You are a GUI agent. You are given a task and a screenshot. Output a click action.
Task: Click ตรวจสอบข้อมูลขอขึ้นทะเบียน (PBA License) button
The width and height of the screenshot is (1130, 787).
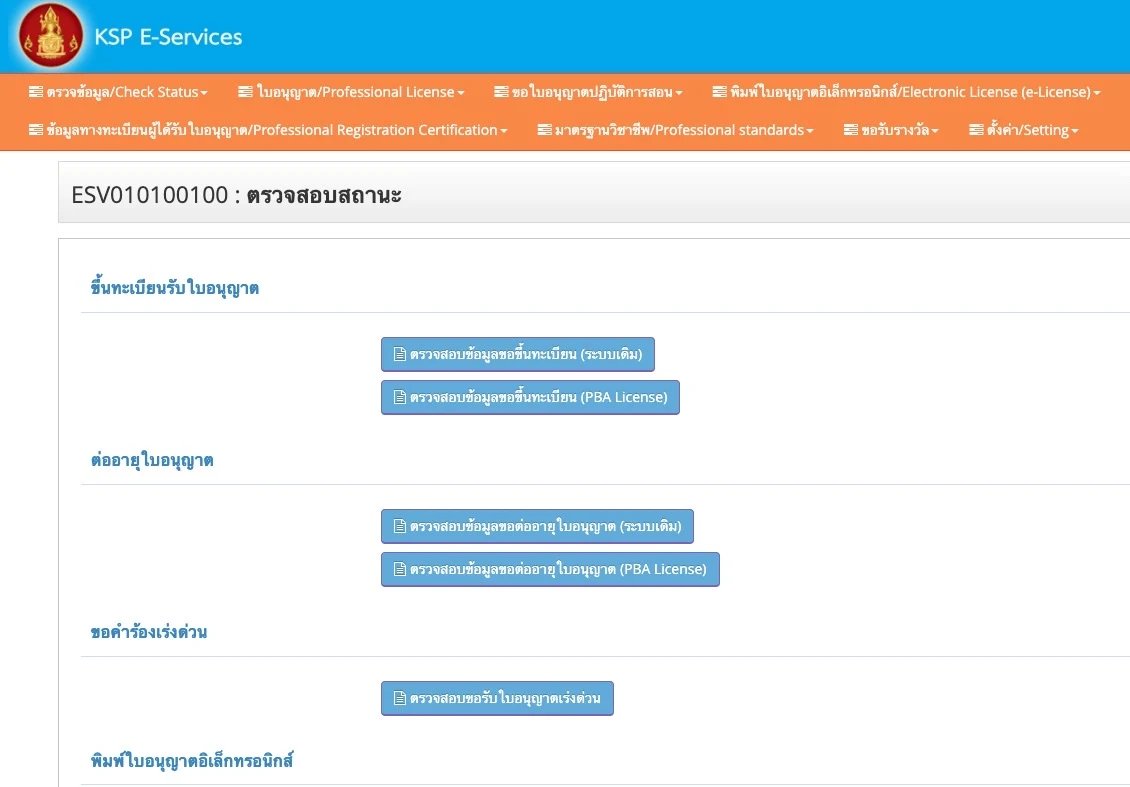click(530, 397)
